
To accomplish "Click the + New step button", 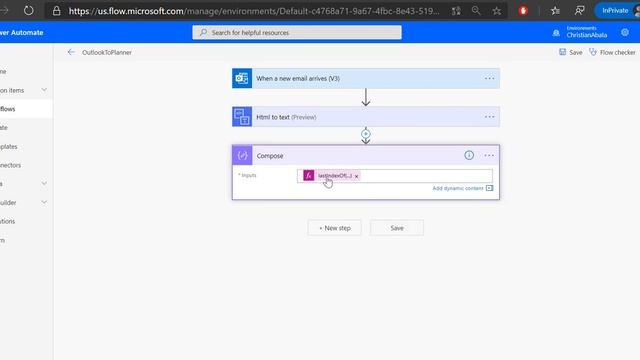I will 335,228.
